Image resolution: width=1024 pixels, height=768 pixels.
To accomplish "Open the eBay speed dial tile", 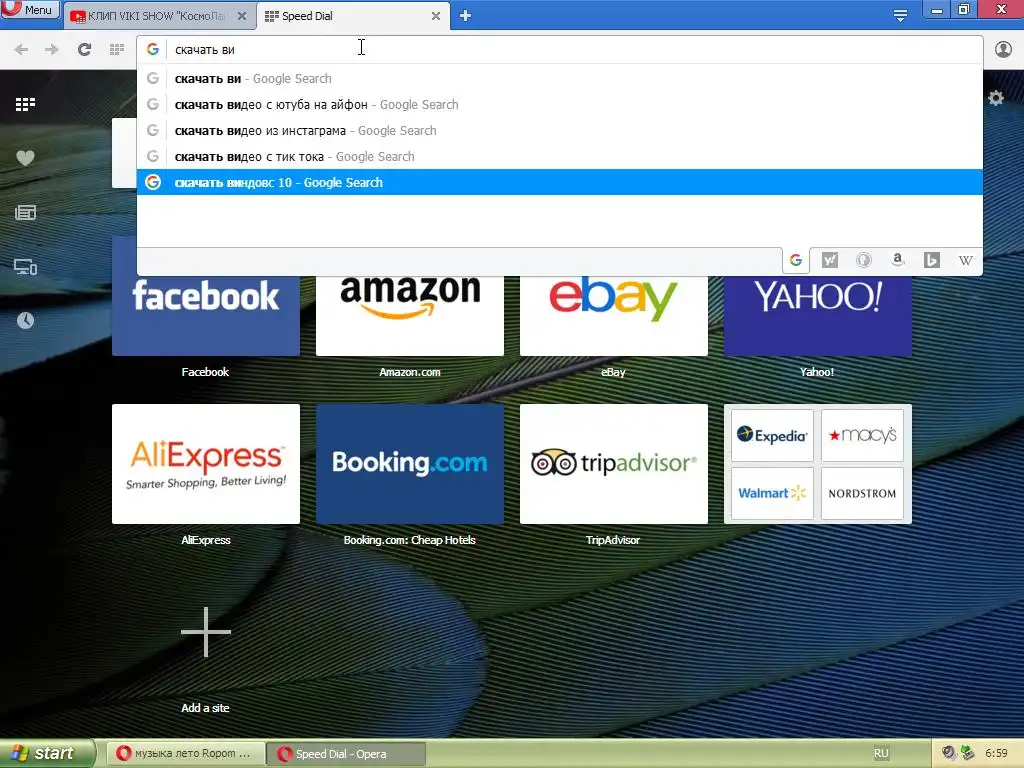I will [613, 315].
